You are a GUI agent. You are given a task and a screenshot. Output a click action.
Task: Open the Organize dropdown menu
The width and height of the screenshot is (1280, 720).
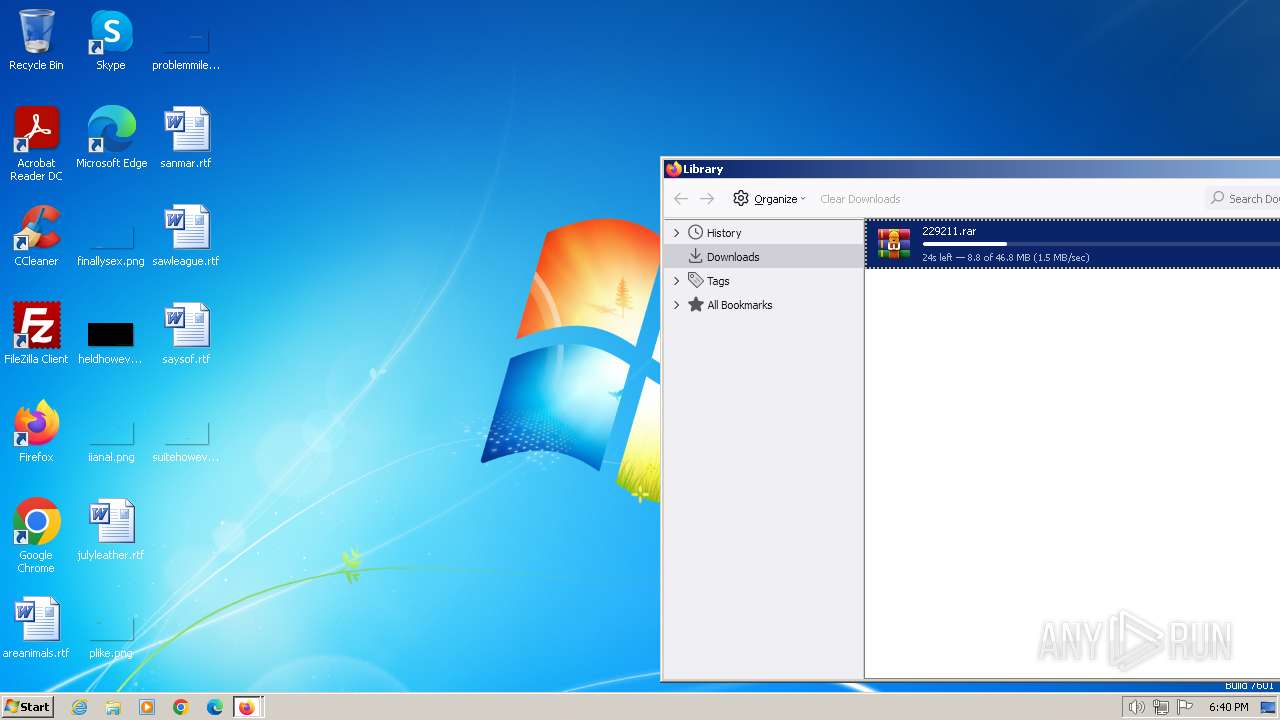coord(769,199)
